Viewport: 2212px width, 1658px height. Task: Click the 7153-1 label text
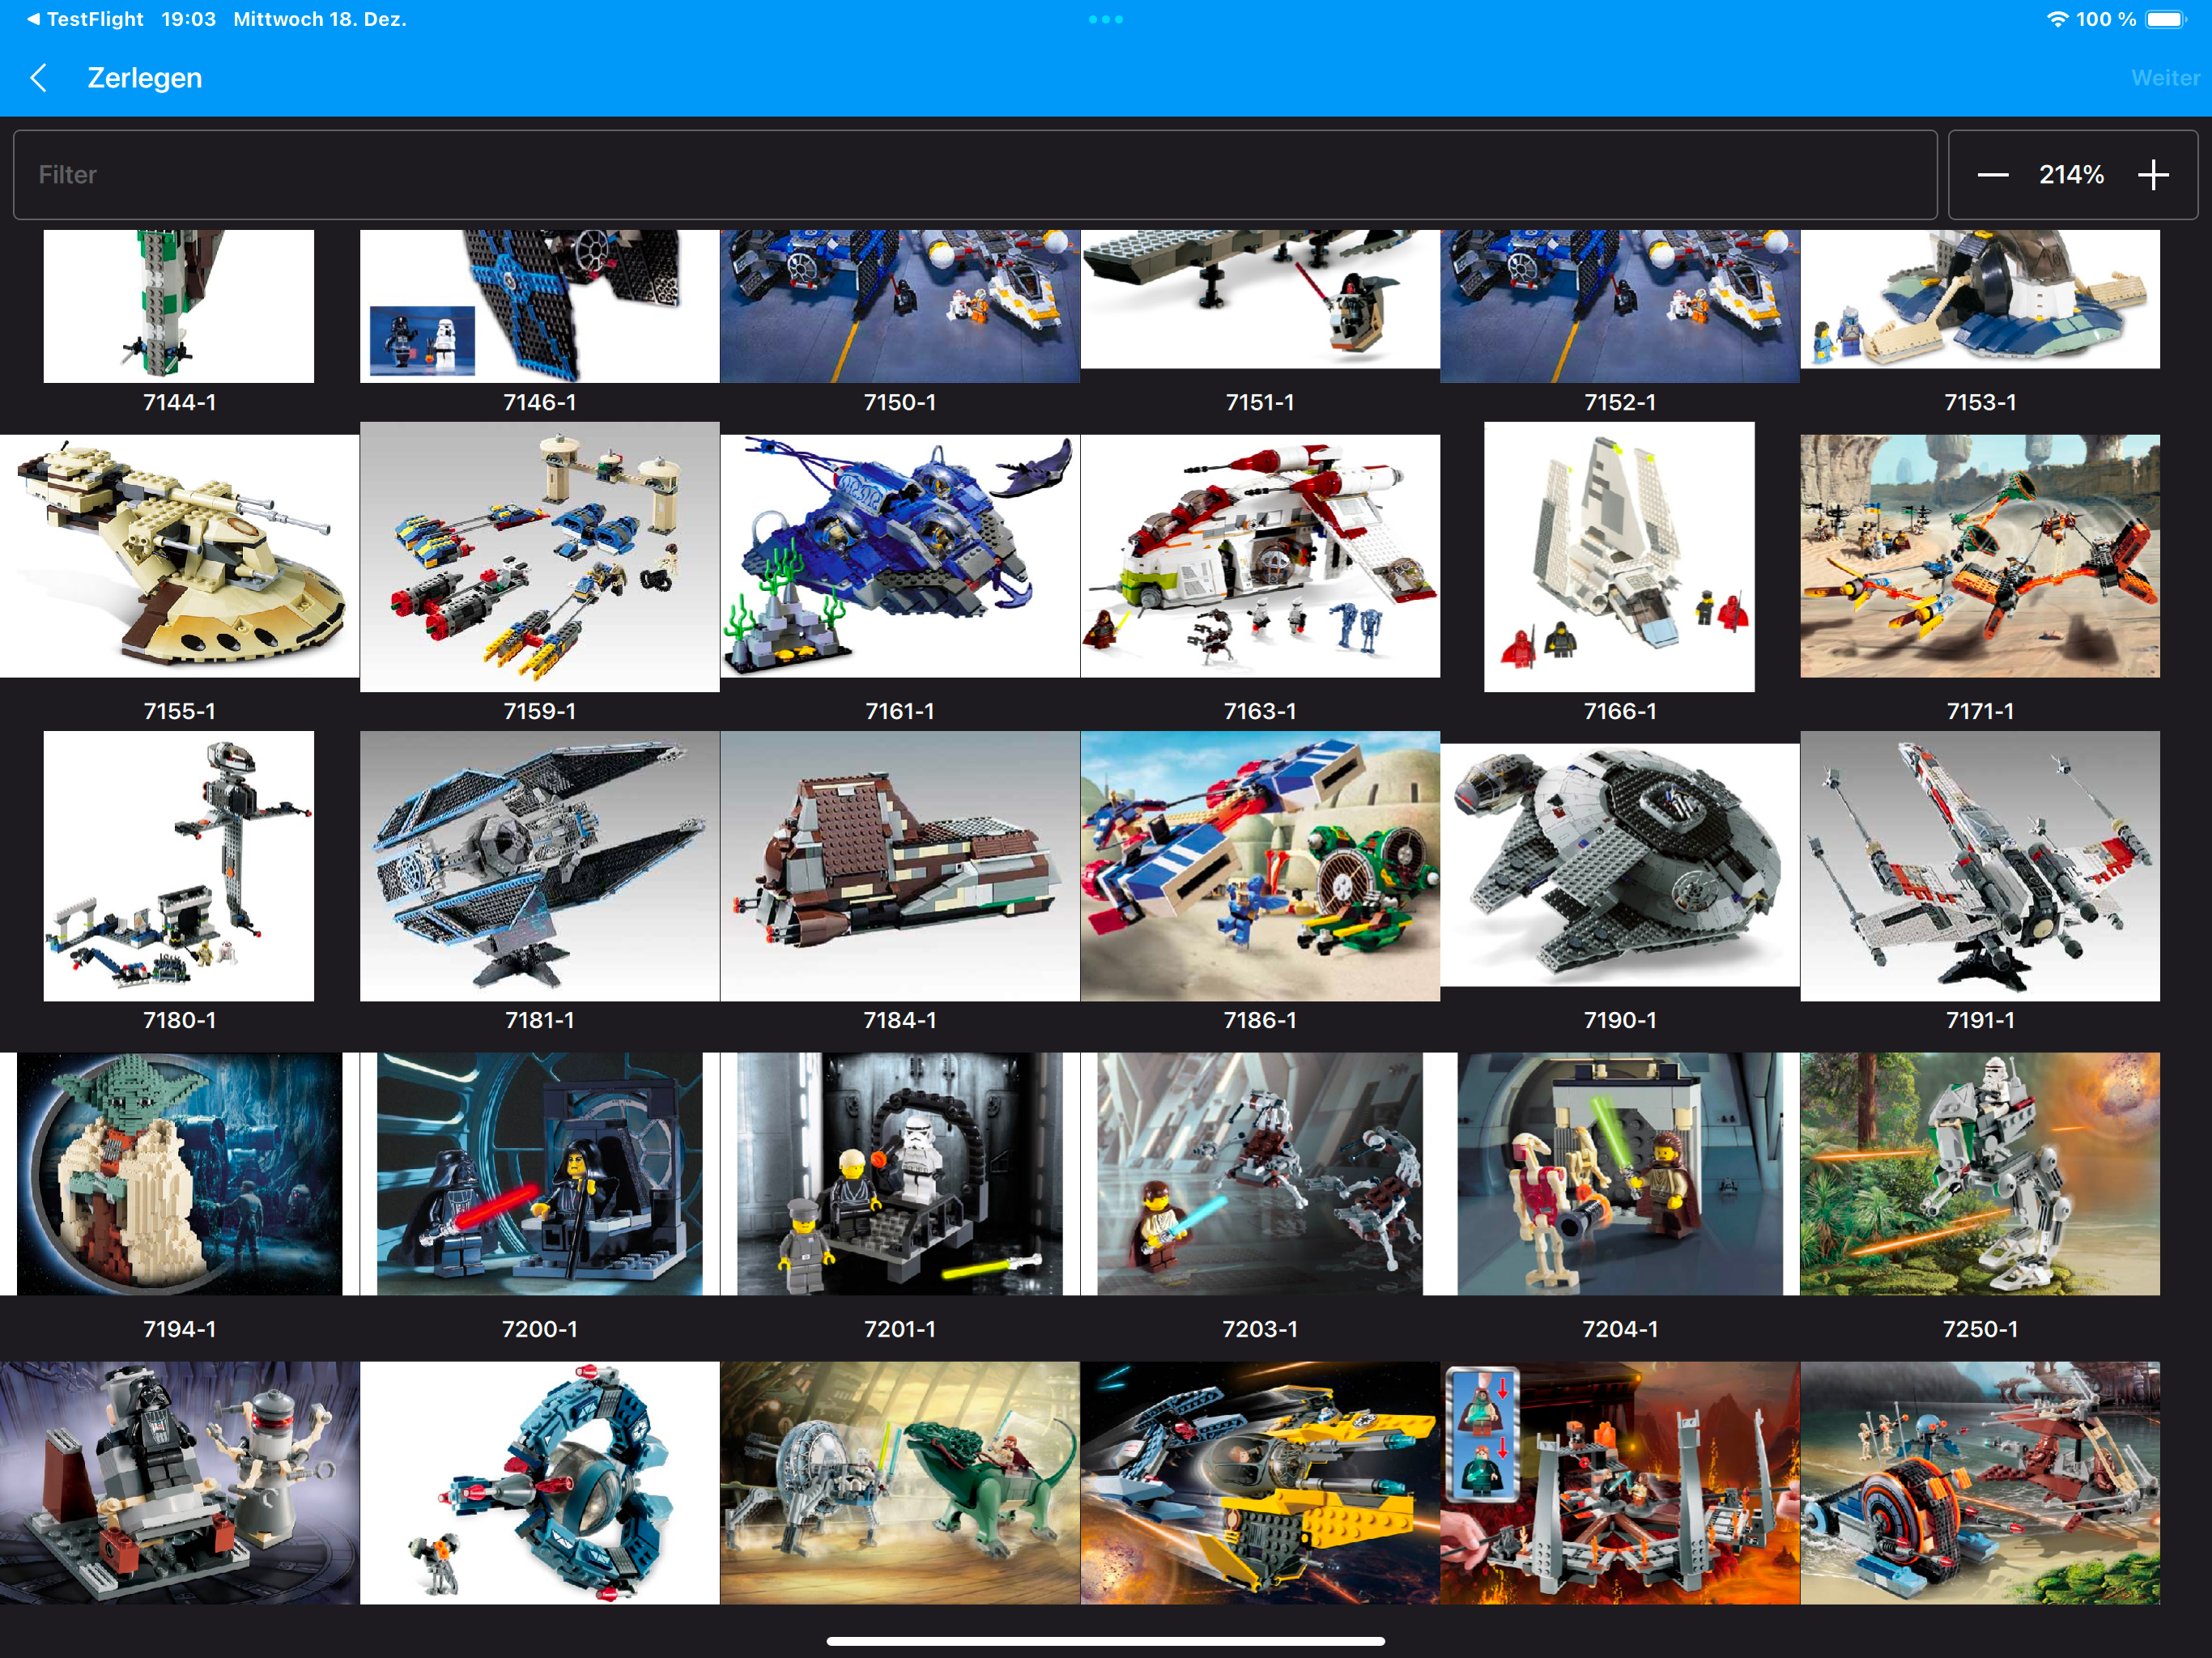coord(1980,402)
